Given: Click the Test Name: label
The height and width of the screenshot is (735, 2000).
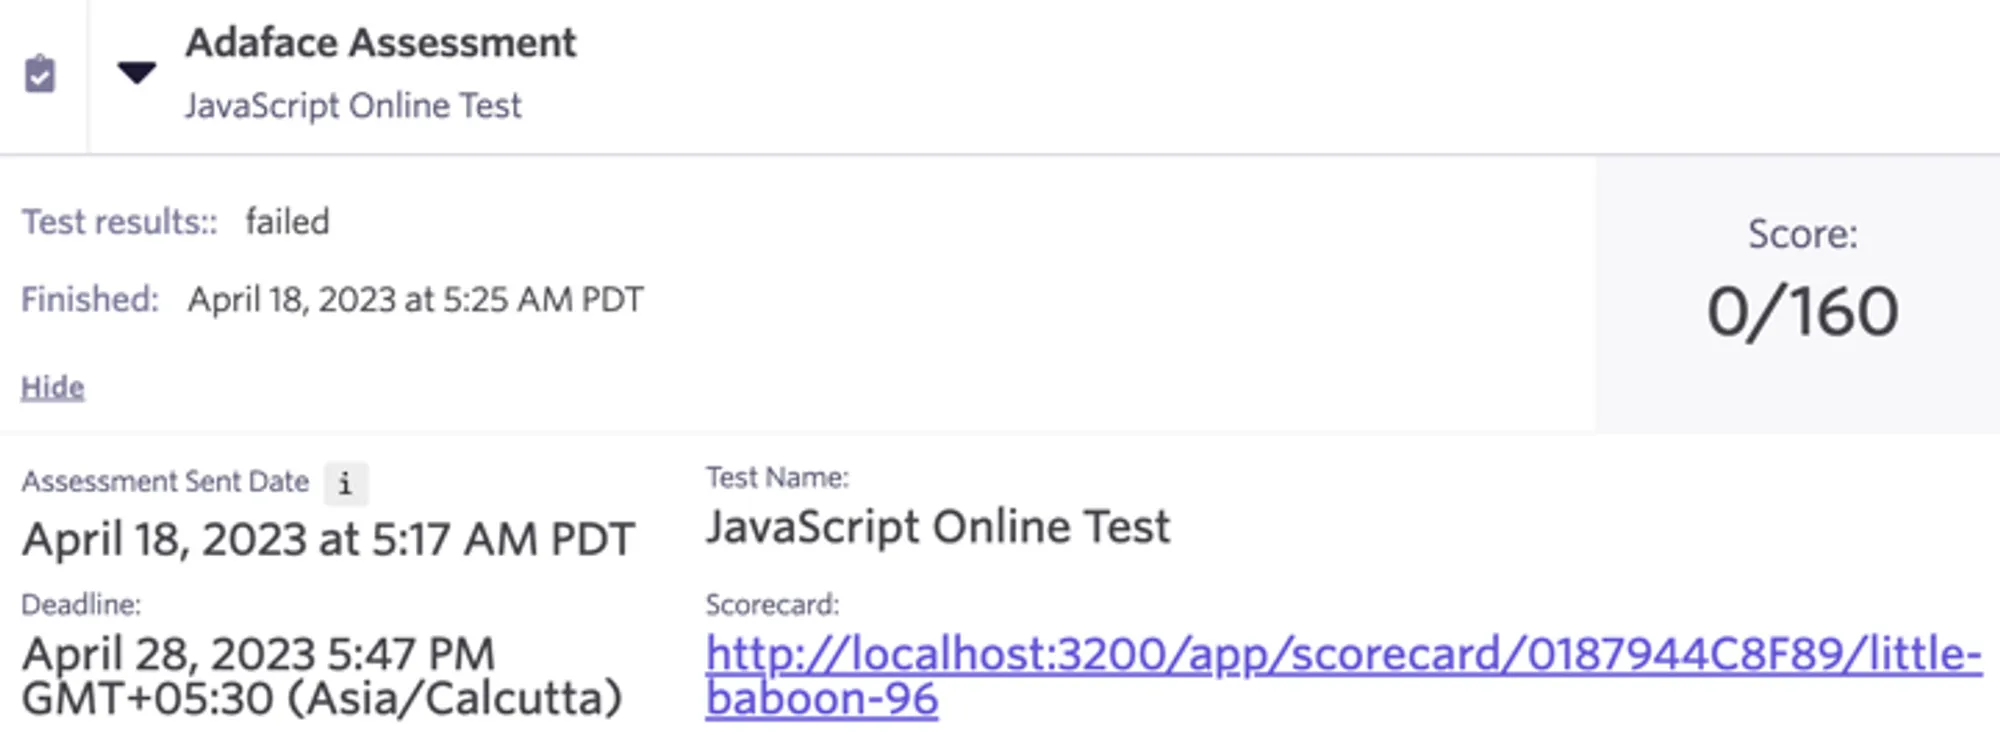Looking at the screenshot, I should (x=777, y=477).
